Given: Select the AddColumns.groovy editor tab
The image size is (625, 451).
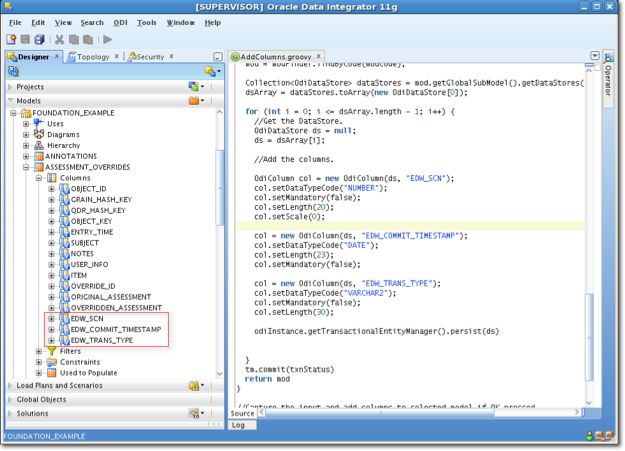Looking at the screenshot, I should [276, 57].
